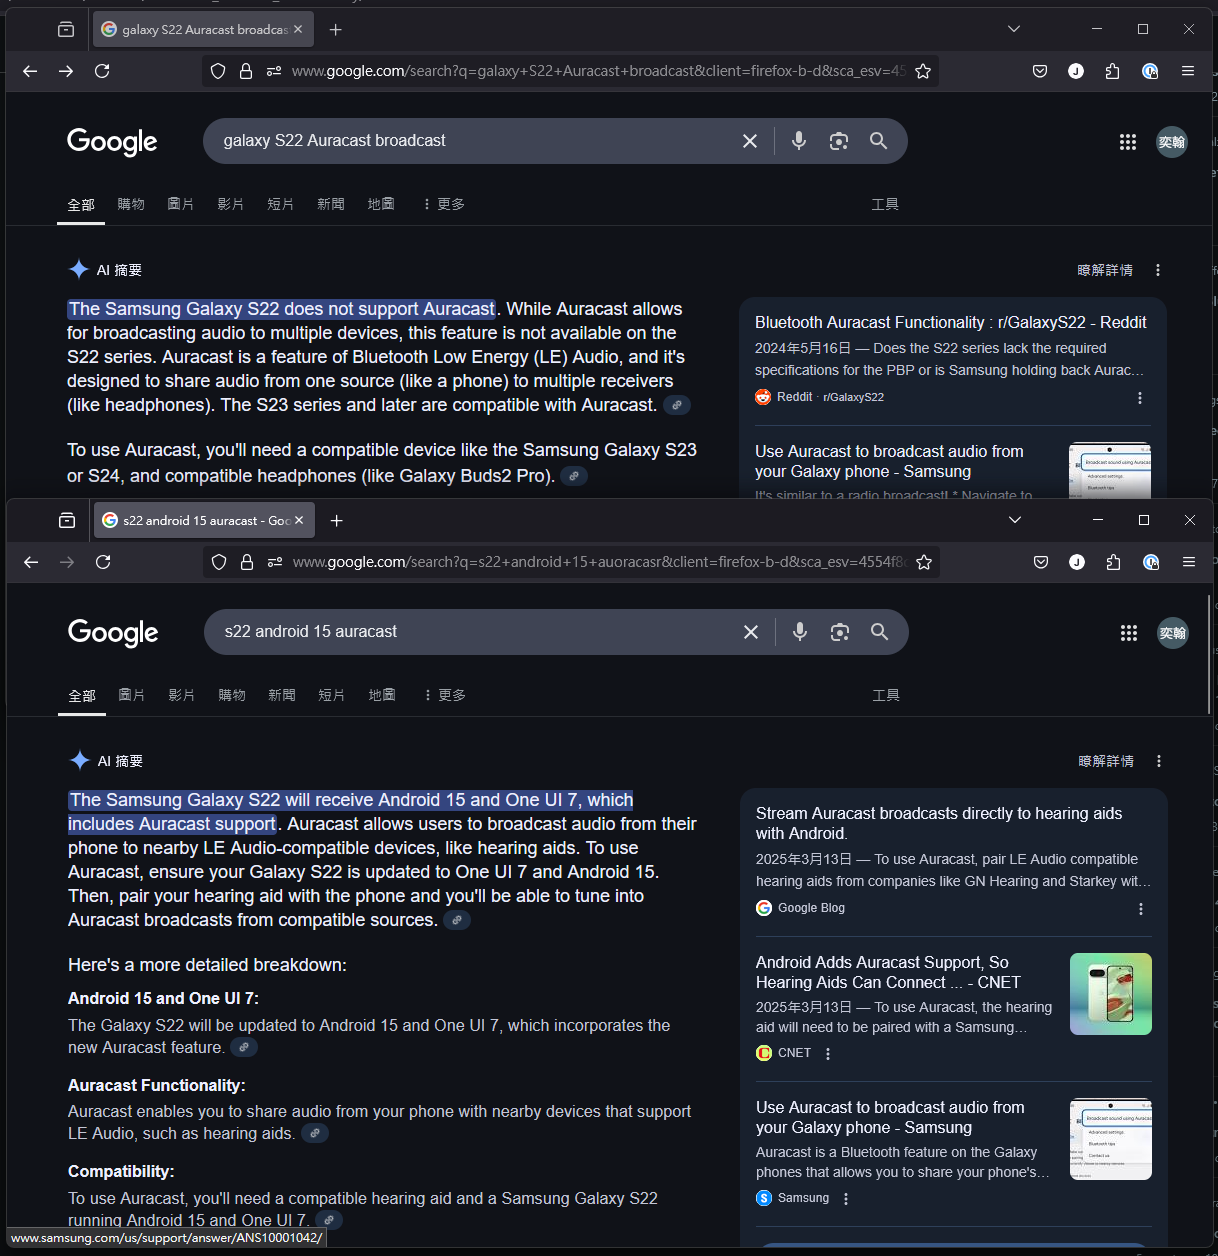Focus URL bar in top Firefox window
The width and height of the screenshot is (1218, 1256).
[598, 71]
